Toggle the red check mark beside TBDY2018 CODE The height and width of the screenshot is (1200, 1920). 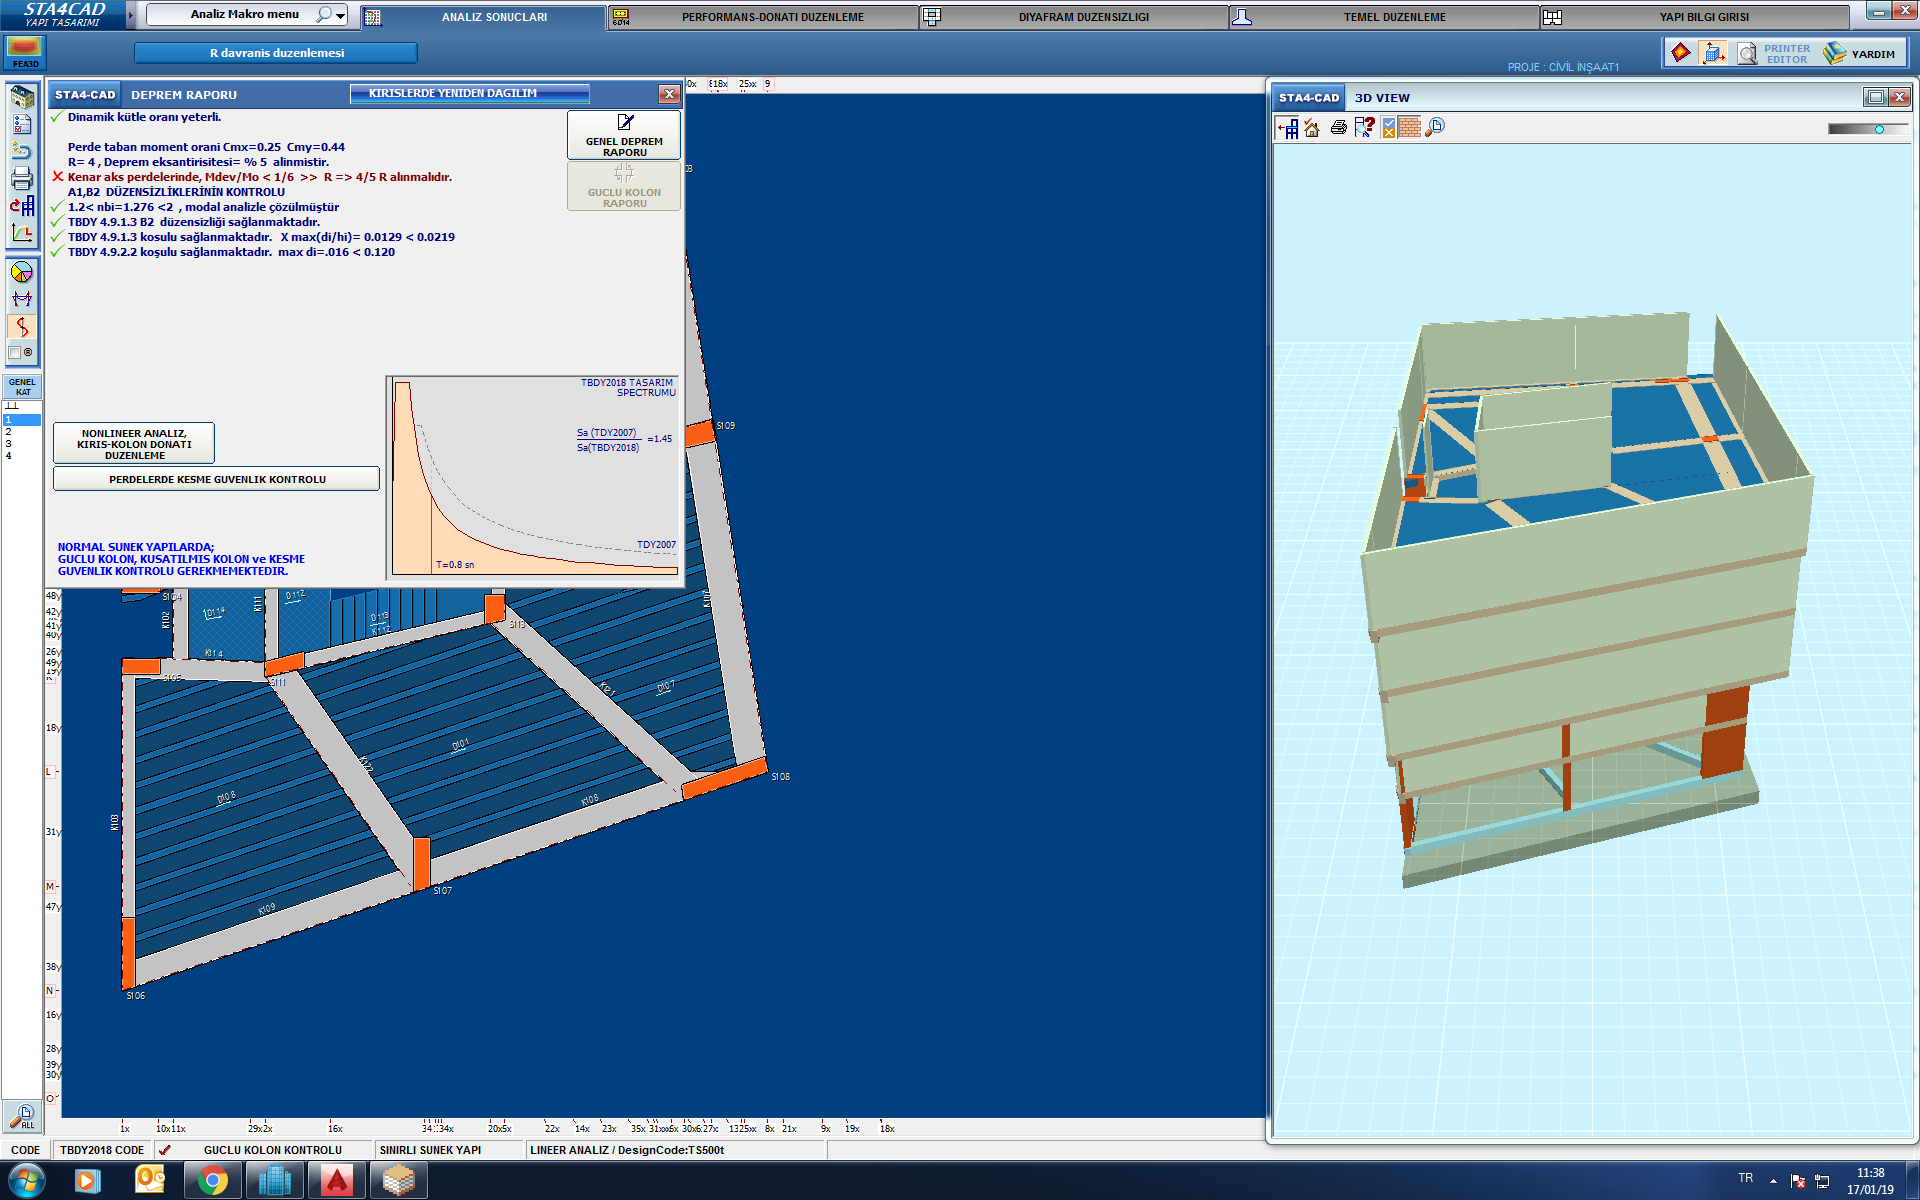tap(165, 1150)
